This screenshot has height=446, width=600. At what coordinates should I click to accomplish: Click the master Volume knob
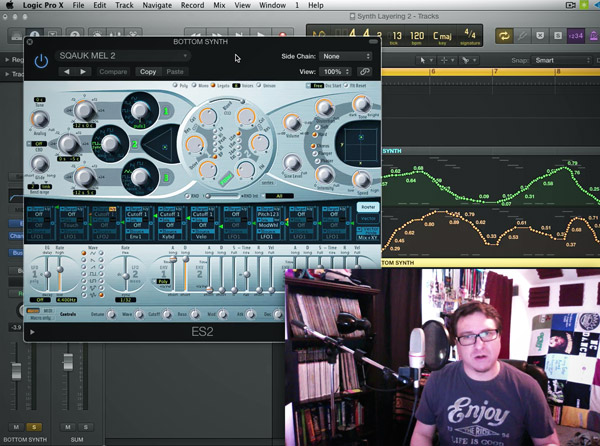[x=292, y=123]
